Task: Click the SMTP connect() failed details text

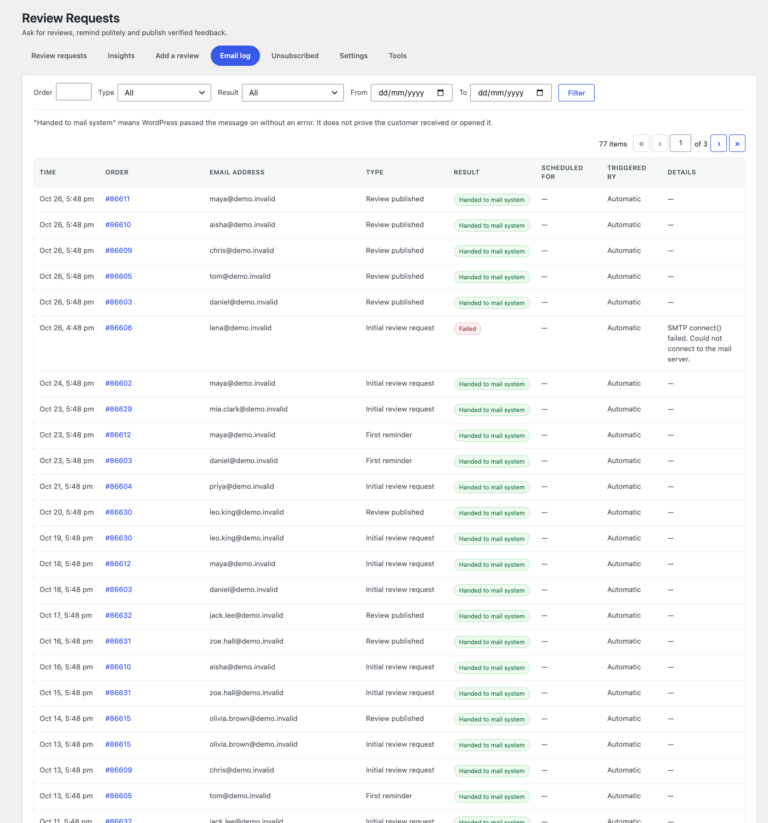Action: pos(699,344)
